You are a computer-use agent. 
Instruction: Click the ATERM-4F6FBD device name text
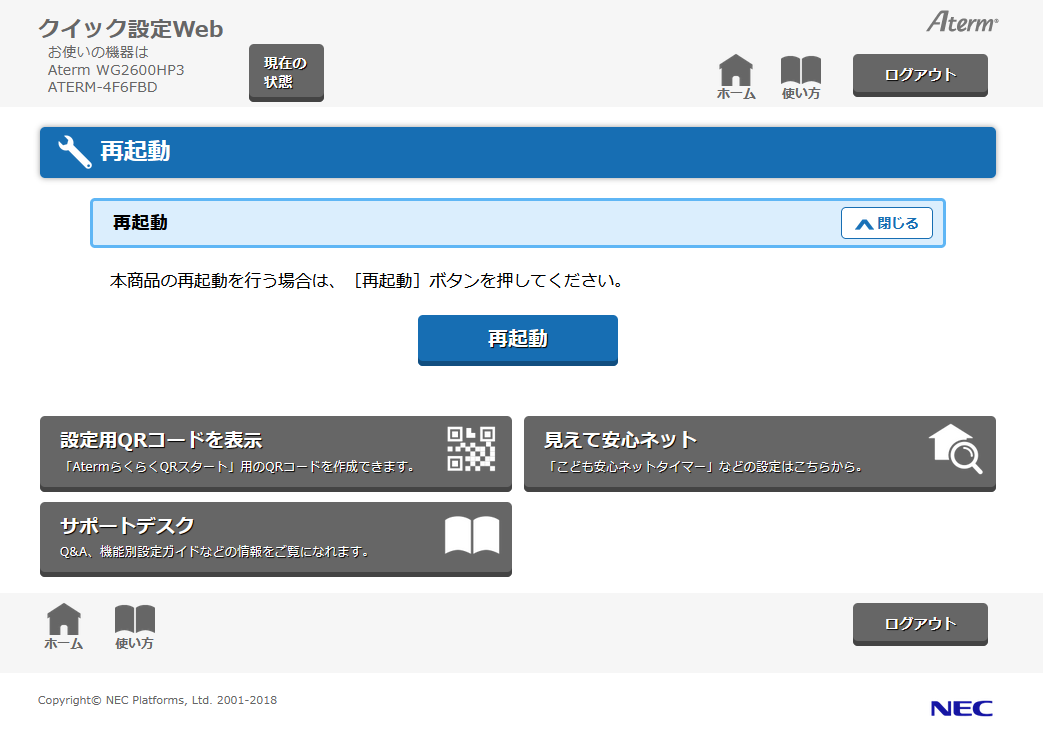point(102,87)
